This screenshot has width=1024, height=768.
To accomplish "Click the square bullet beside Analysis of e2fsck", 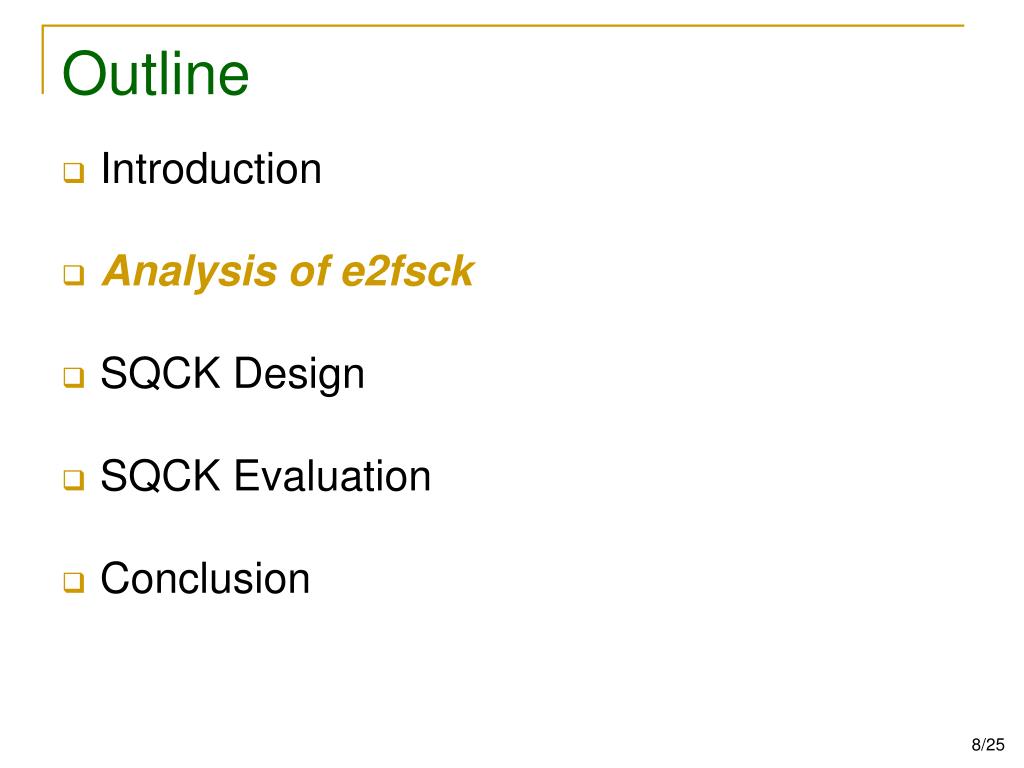I will pyautogui.click(x=74, y=275).
